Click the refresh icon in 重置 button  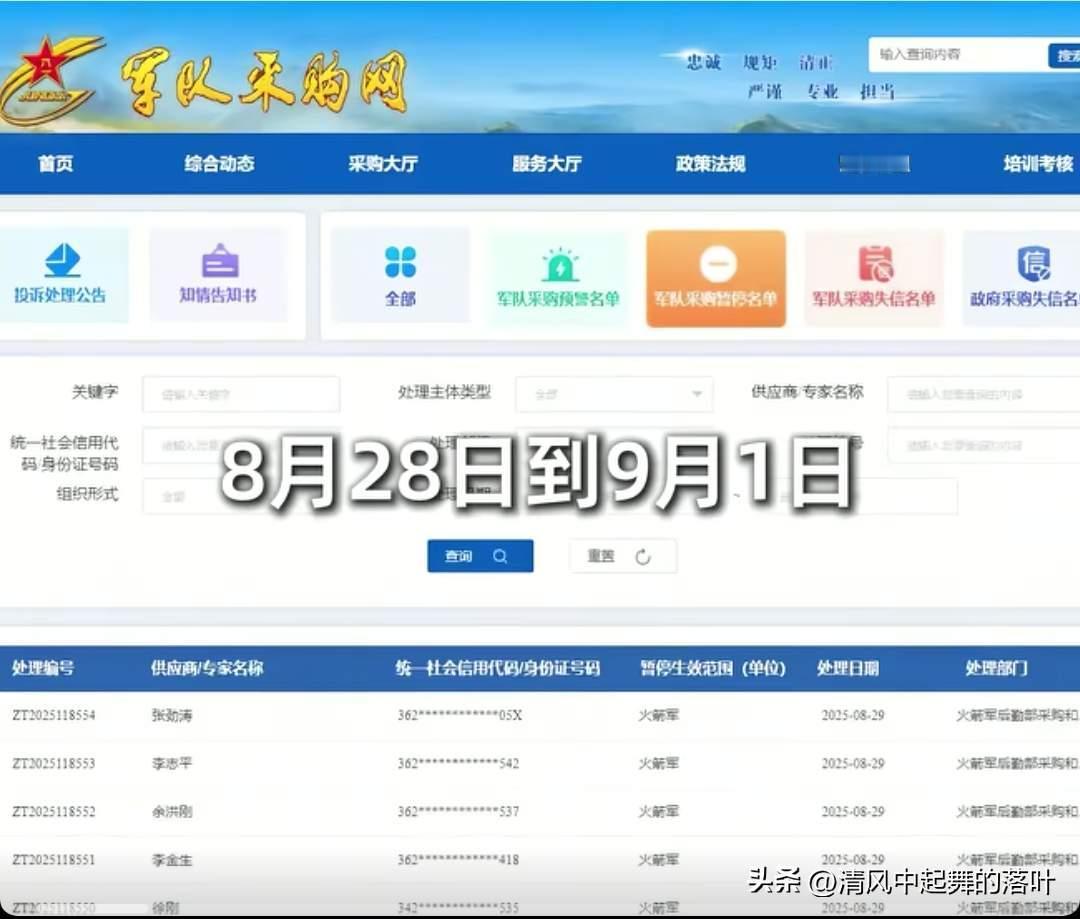(x=643, y=557)
